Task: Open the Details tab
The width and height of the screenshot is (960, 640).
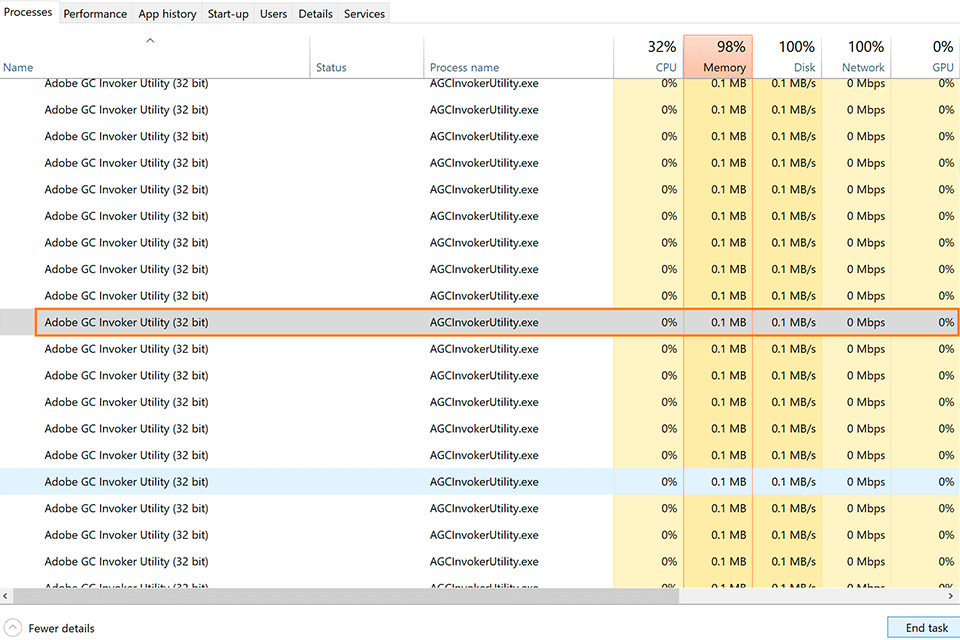Action: click(315, 13)
